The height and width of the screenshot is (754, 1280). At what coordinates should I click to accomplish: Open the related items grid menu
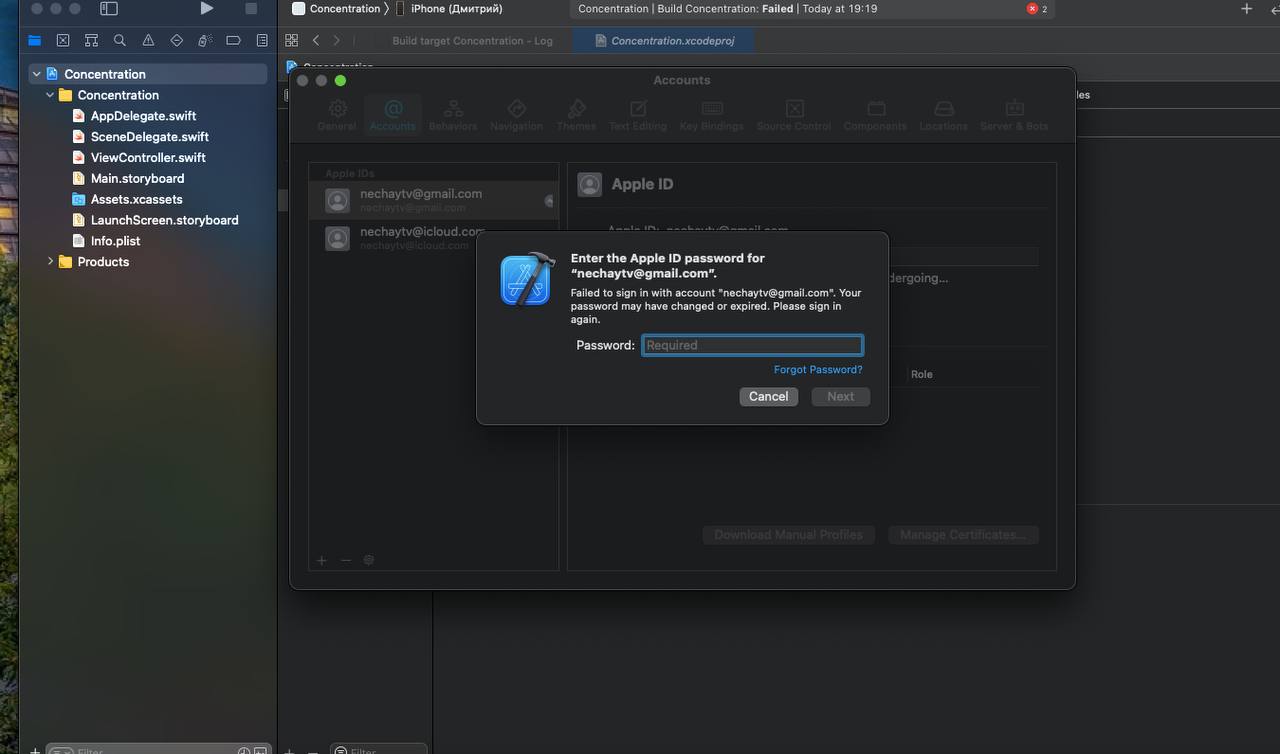(292, 41)
